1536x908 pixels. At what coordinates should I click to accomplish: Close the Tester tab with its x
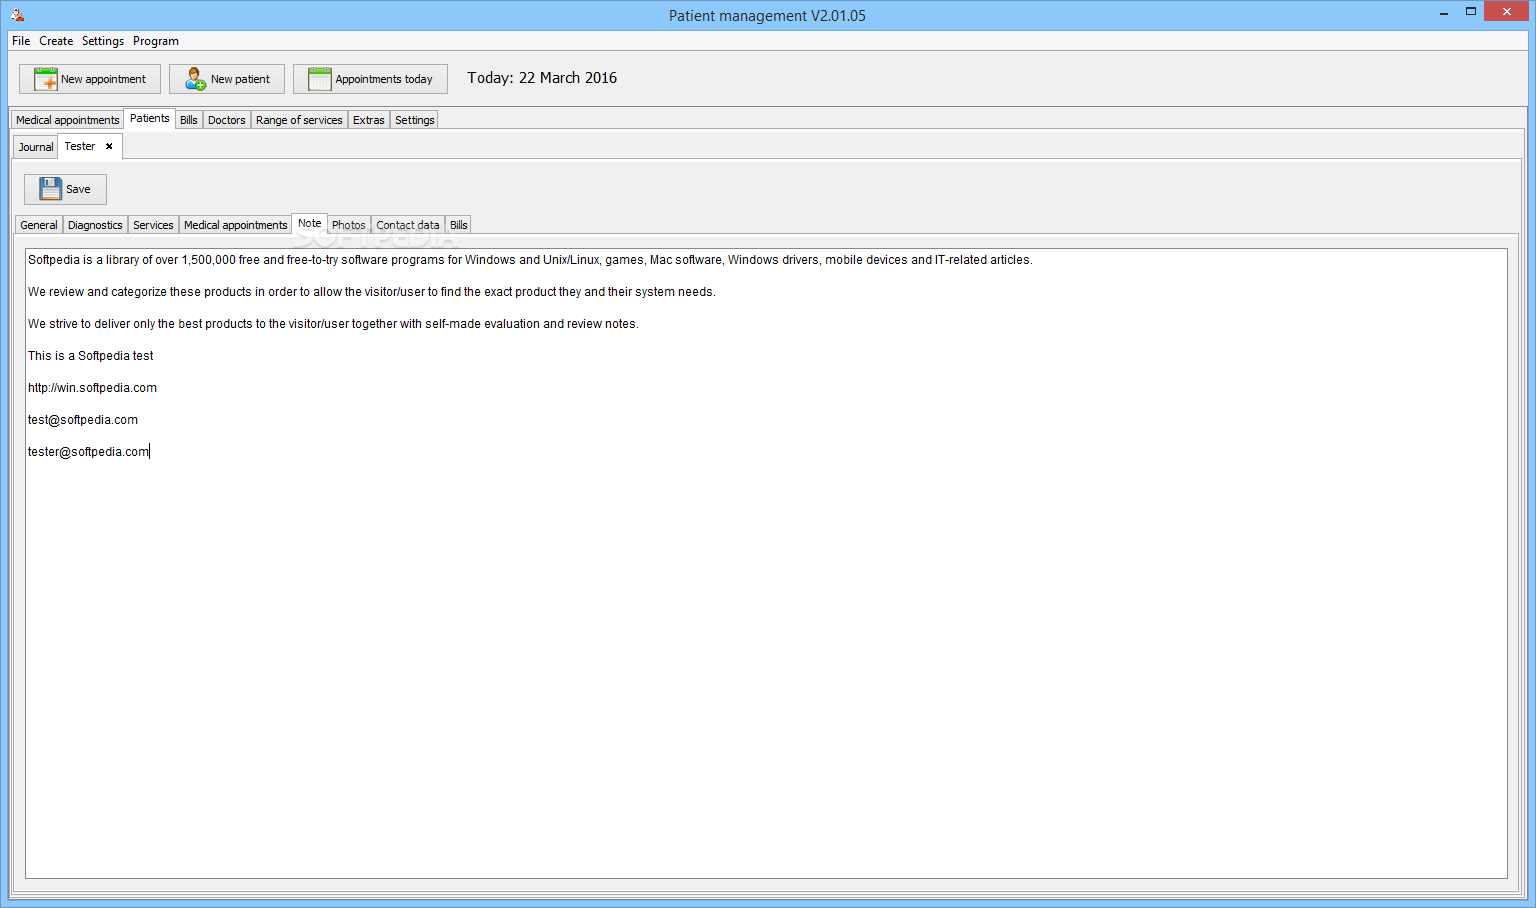click(109, 146)
